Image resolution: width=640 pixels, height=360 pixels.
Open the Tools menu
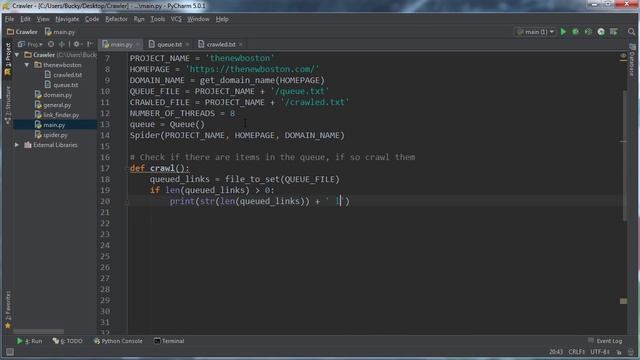coord(158,19)
